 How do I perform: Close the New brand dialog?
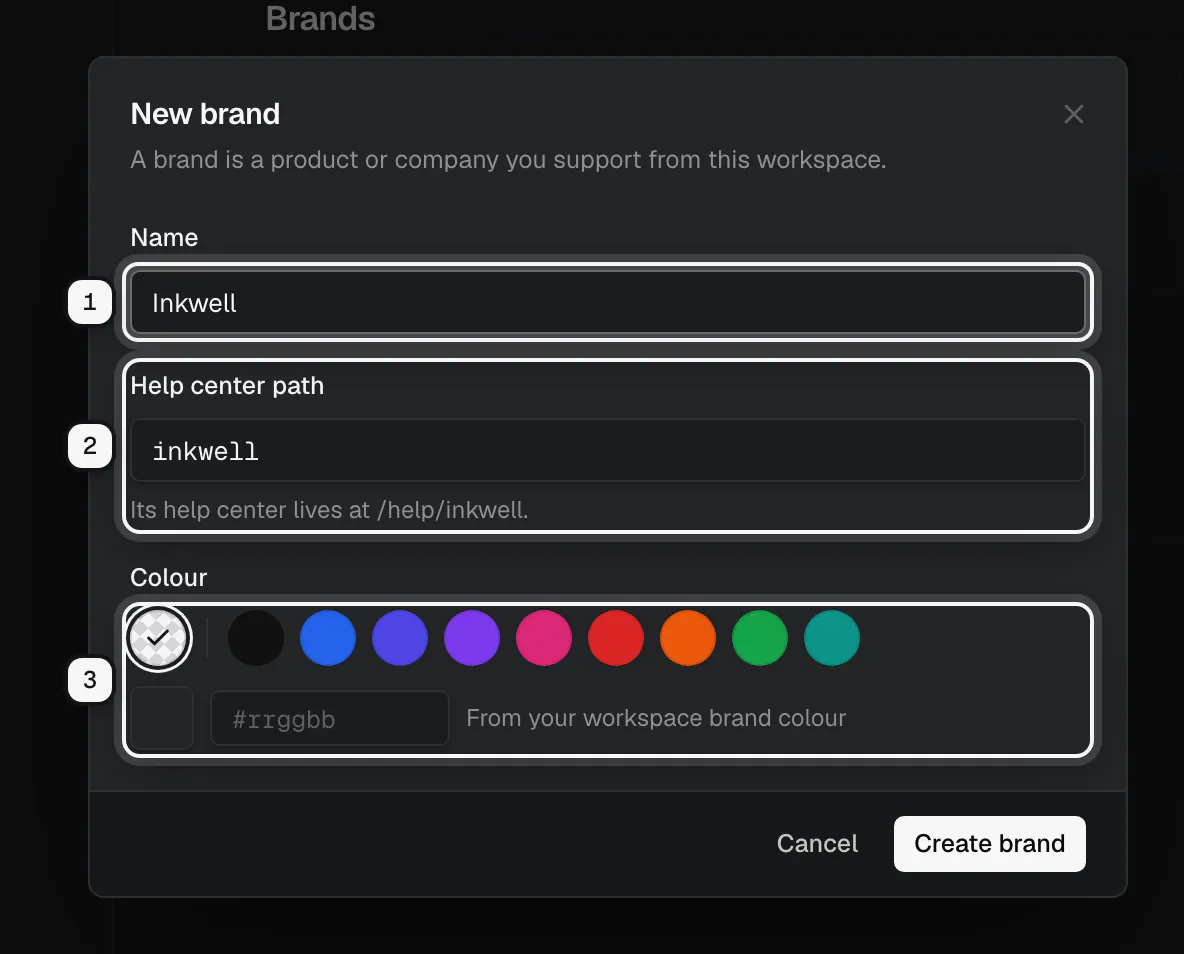[x=1073, y=114]
